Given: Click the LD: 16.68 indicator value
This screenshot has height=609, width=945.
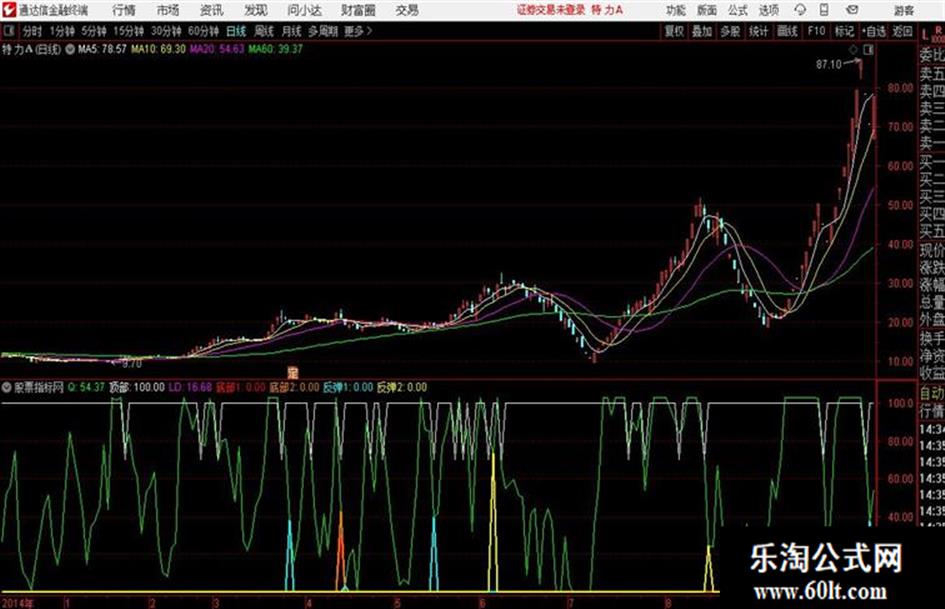Looking at the screenshot, I should pyautogui.click(x=190, y=387).
